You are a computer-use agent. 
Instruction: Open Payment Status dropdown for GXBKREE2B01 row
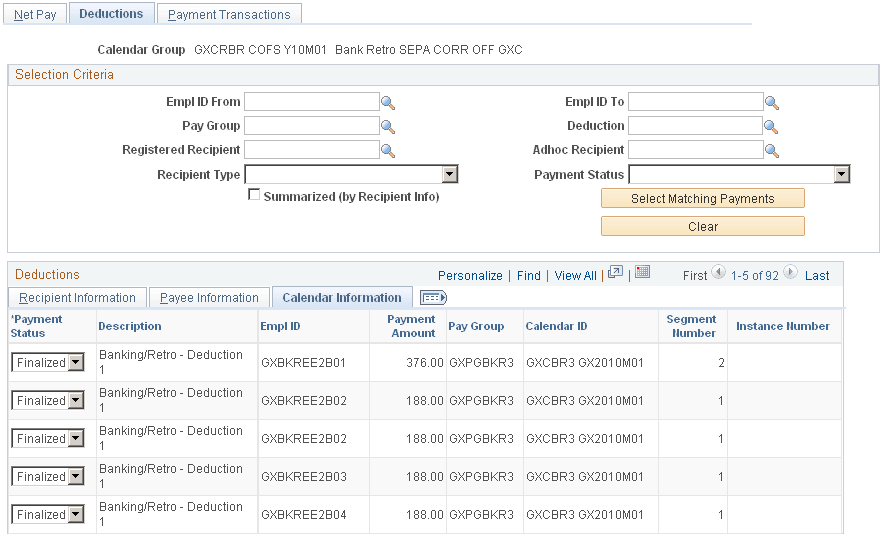tap(48, 363)
